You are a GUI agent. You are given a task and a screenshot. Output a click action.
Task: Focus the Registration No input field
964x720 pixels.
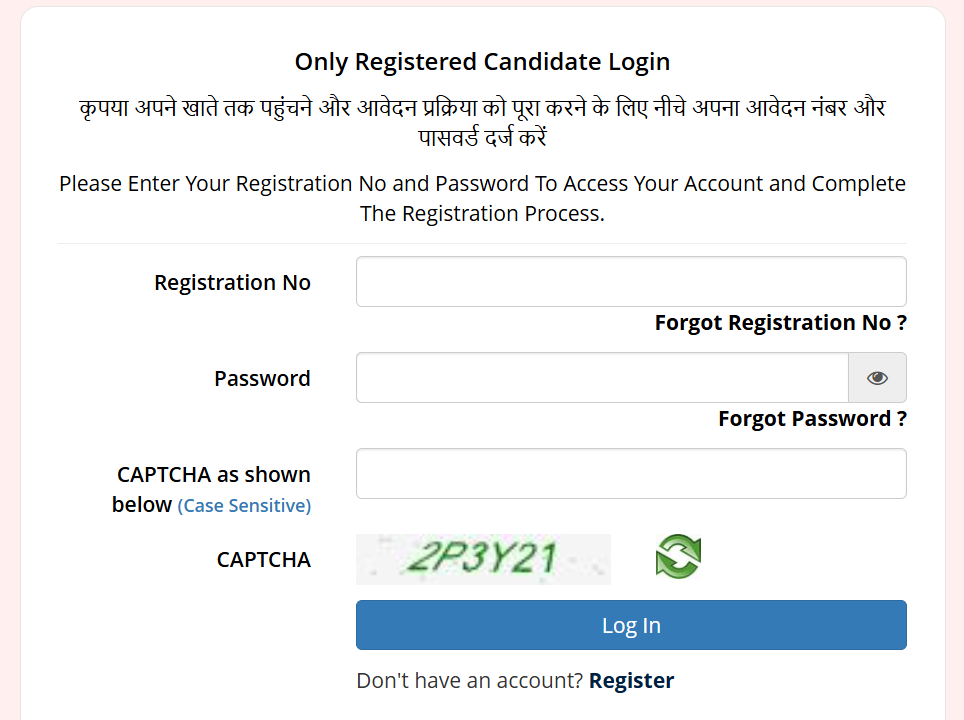(x=630, y=282)
